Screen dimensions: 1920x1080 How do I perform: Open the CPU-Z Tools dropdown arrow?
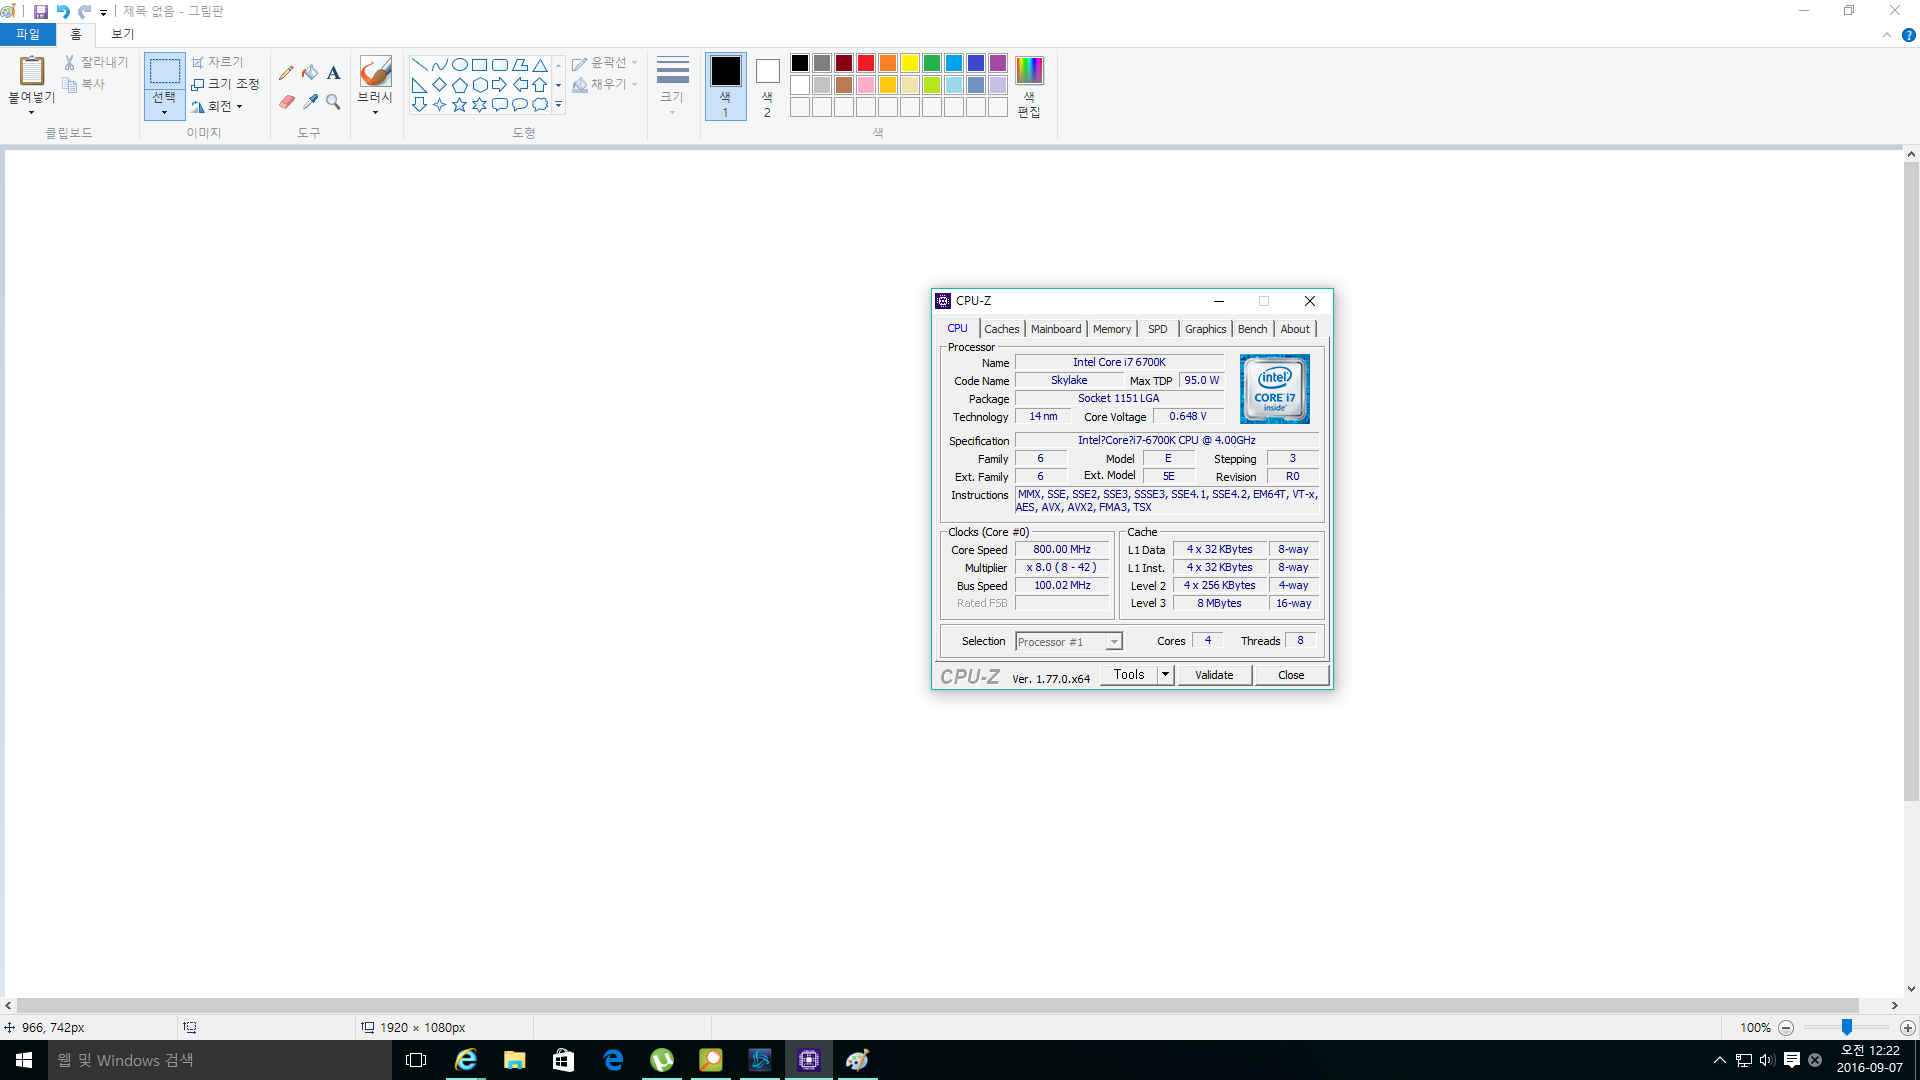click(1165, 675)
